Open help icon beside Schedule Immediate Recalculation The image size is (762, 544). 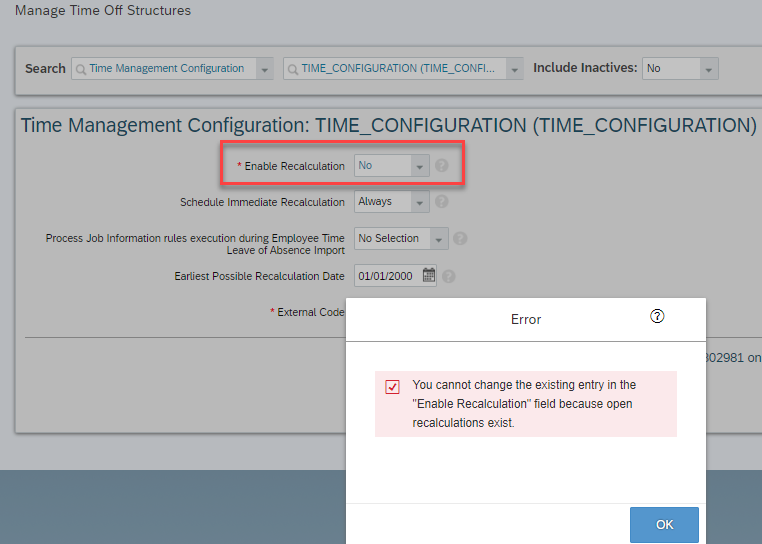[441, 202]
